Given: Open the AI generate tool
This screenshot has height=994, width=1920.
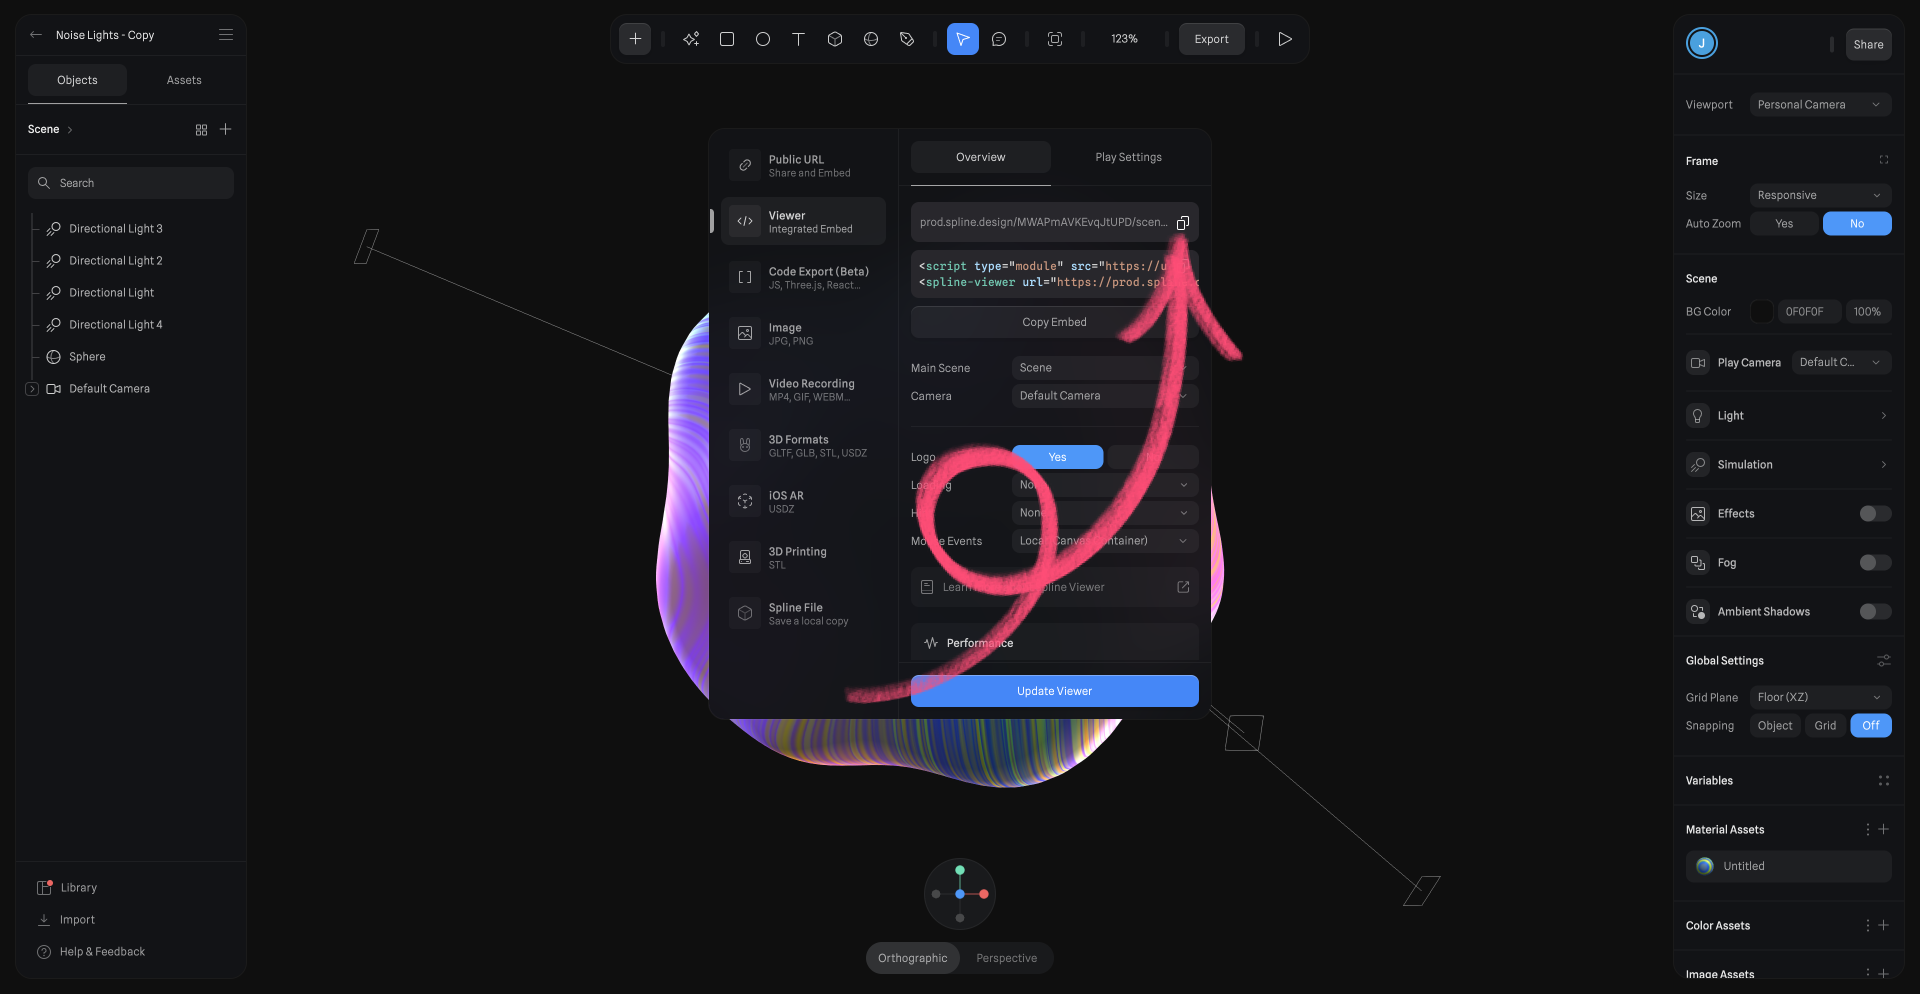Looking at the screenshot, I should click(691, 39).
